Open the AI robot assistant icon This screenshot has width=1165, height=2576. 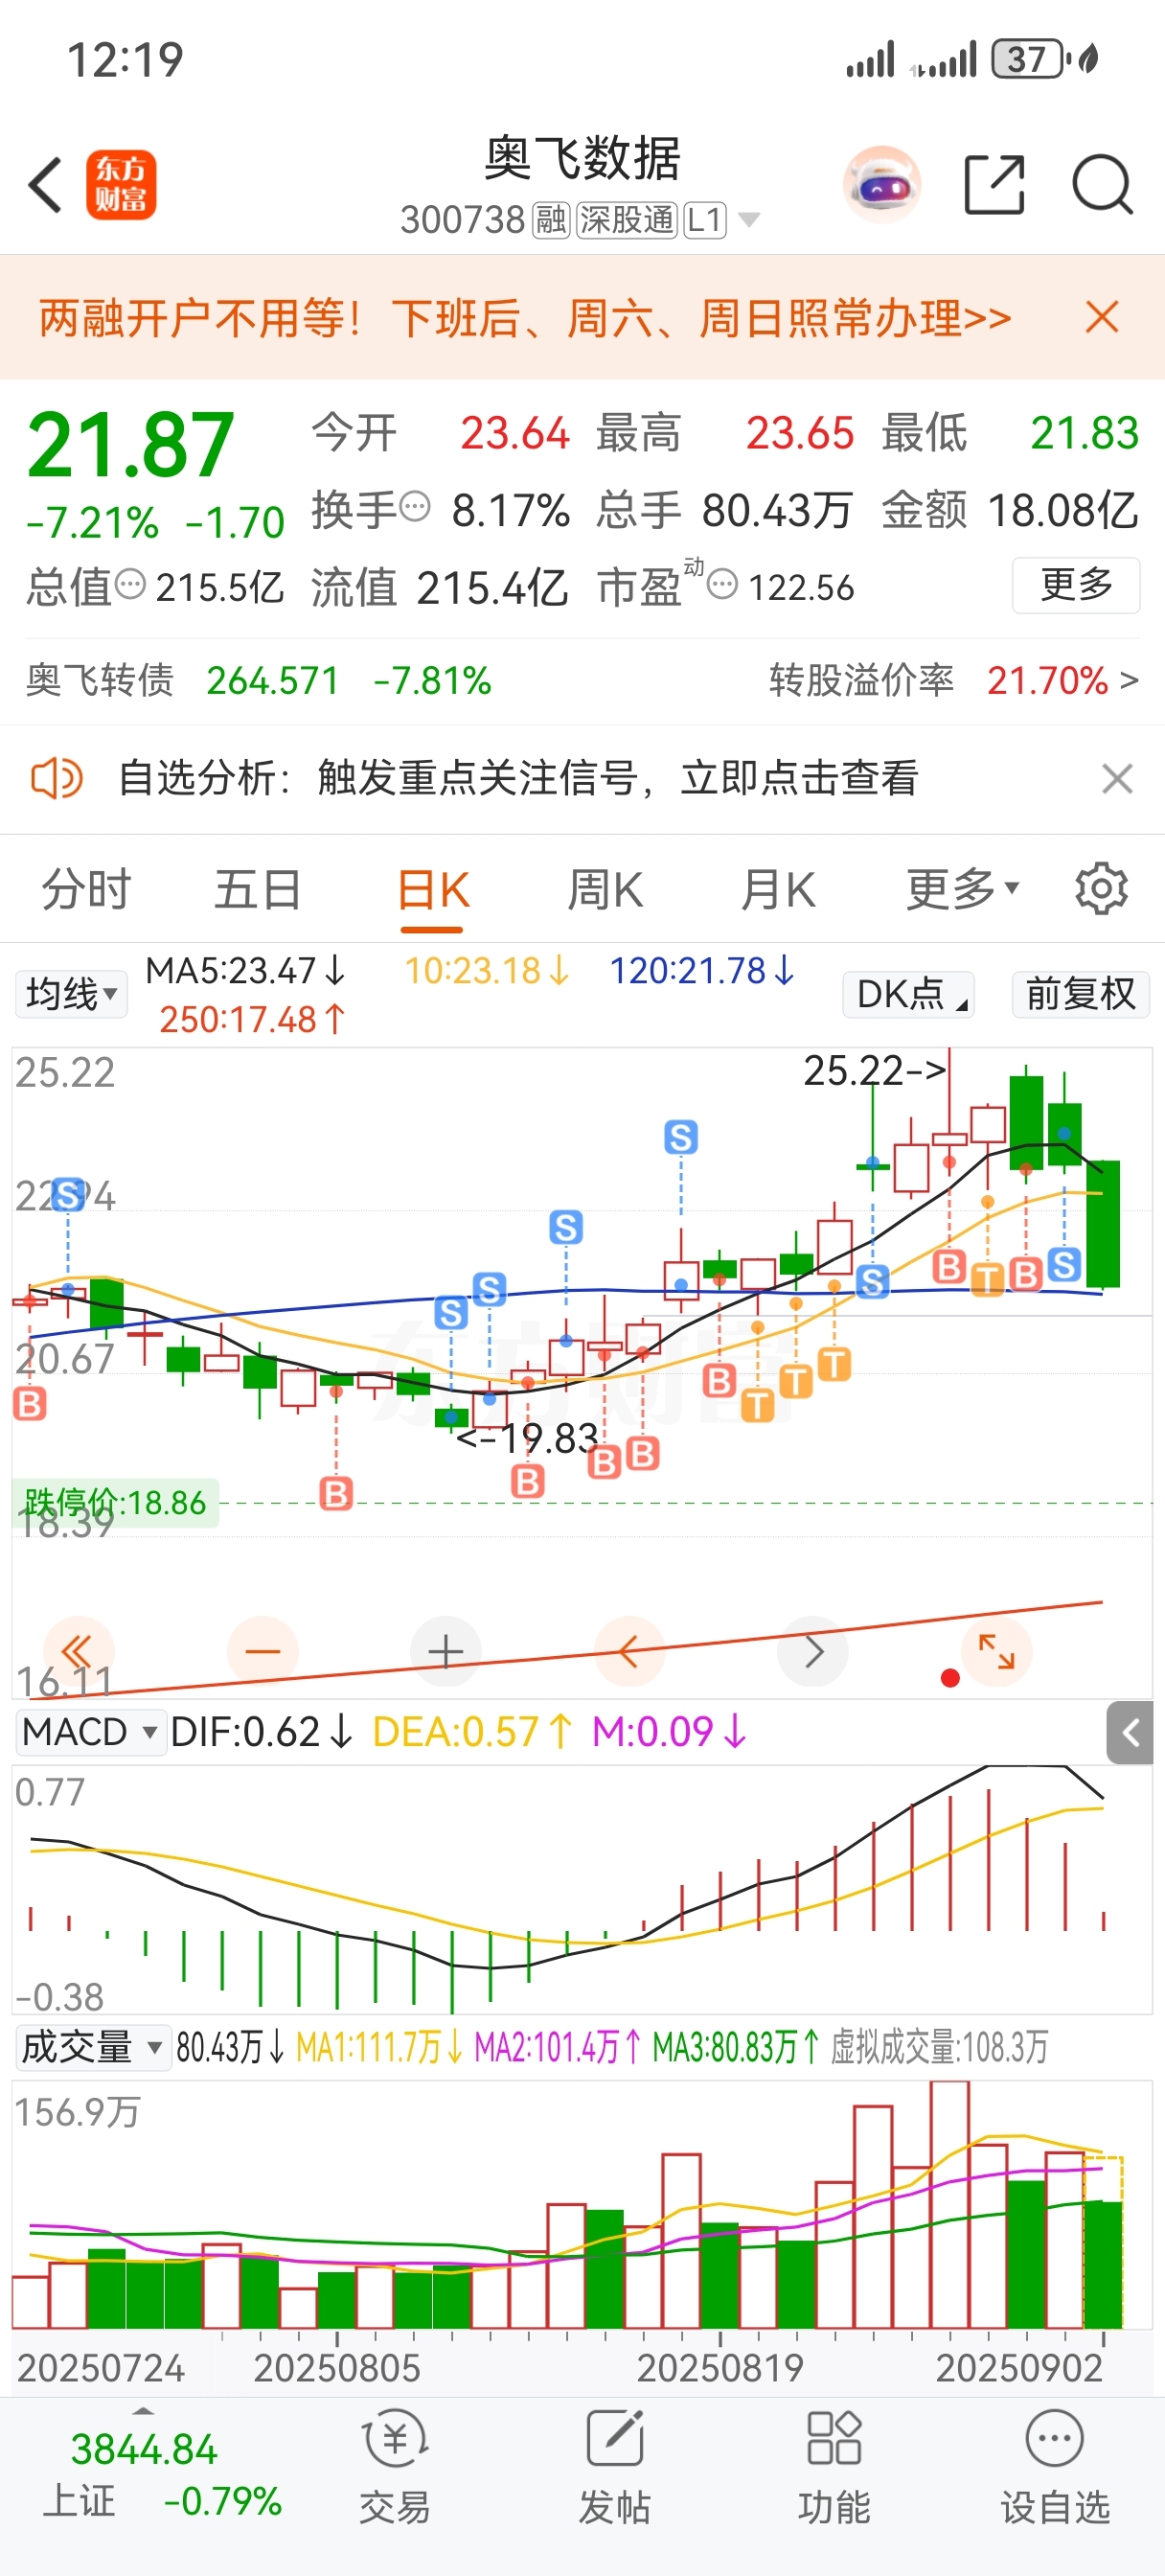pos(881,185)
